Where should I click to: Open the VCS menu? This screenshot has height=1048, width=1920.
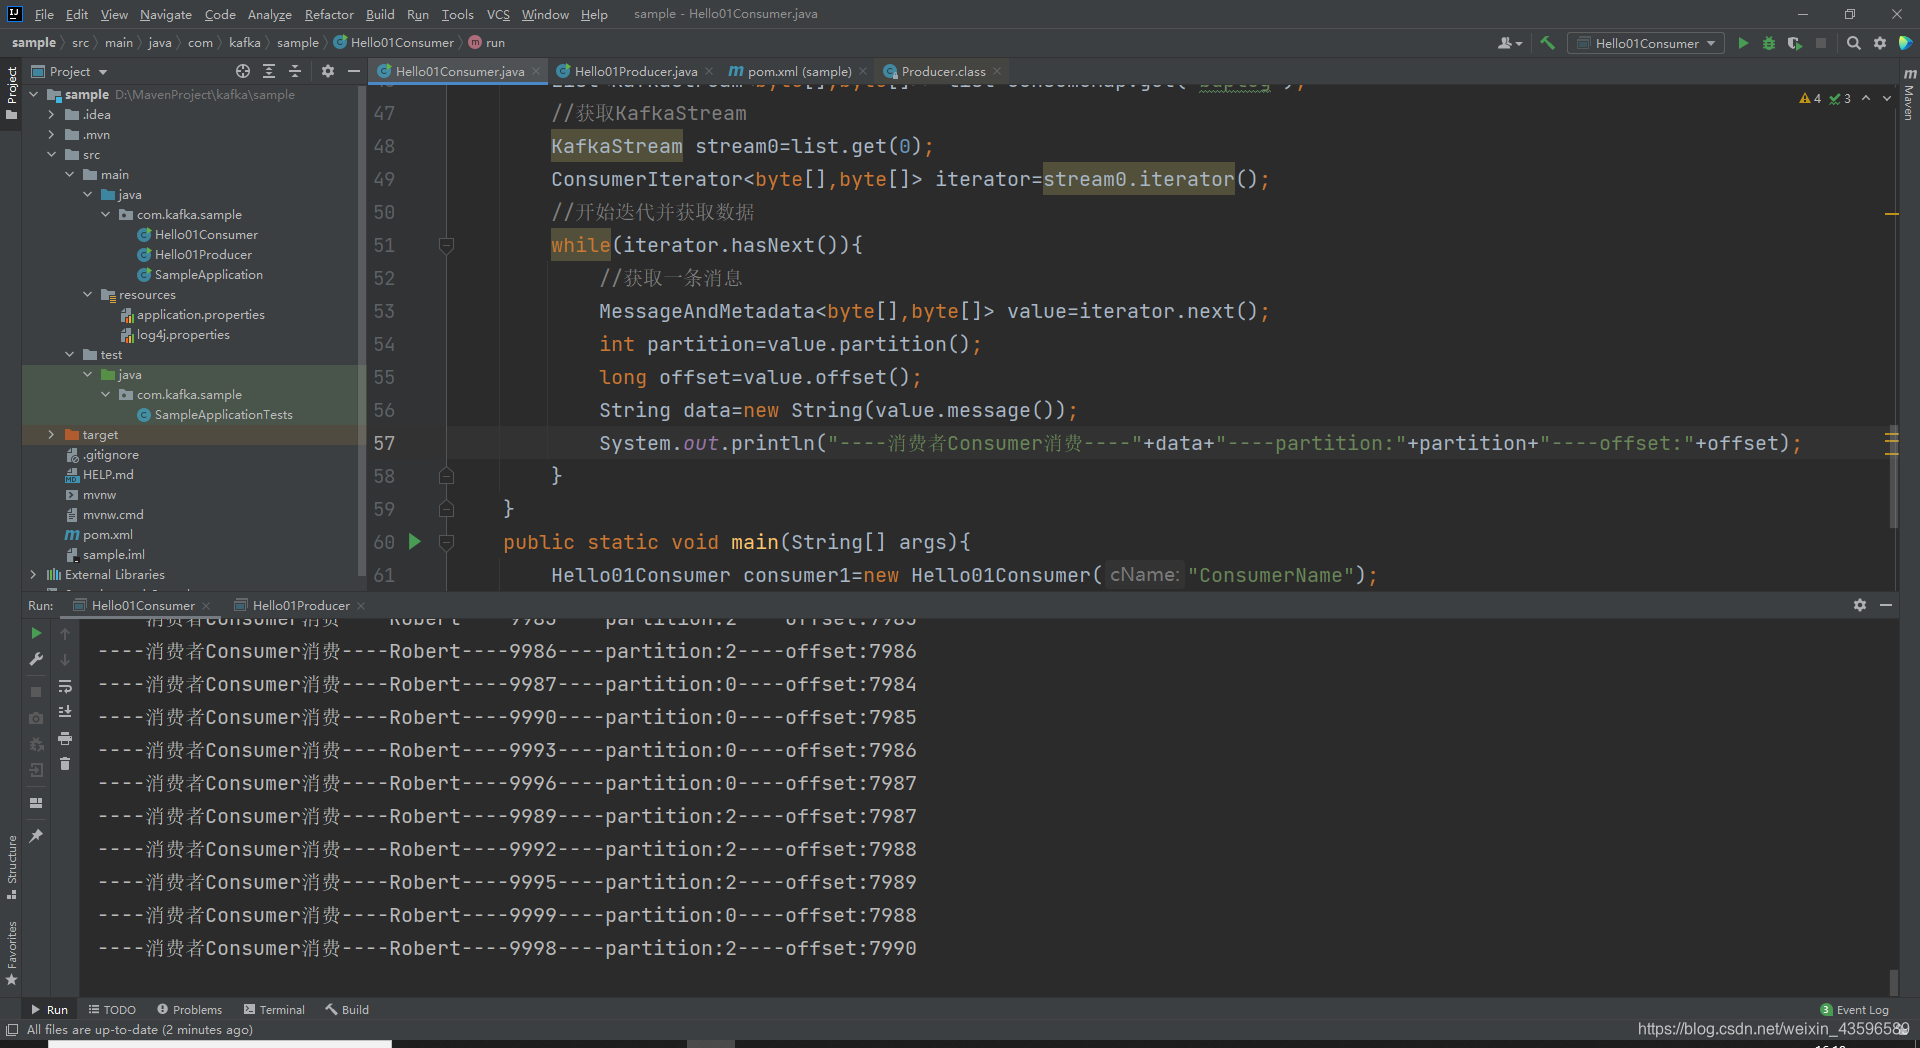click(498, 14)
